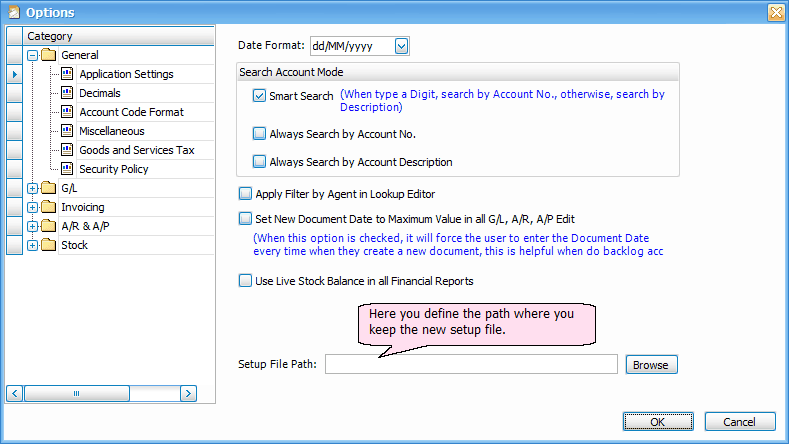This screenshot has width=789, height=444.
Task: Click the Setup File Path field
Action: (x=471, y=364)
